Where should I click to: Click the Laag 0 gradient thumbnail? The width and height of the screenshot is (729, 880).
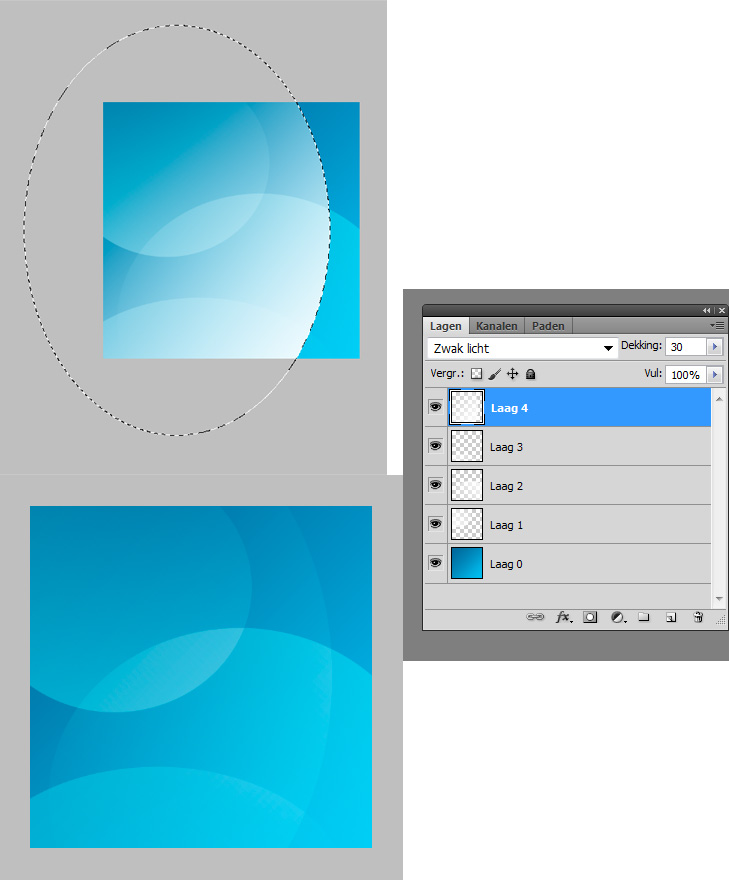pyautogui.click(x=467, y=563)
